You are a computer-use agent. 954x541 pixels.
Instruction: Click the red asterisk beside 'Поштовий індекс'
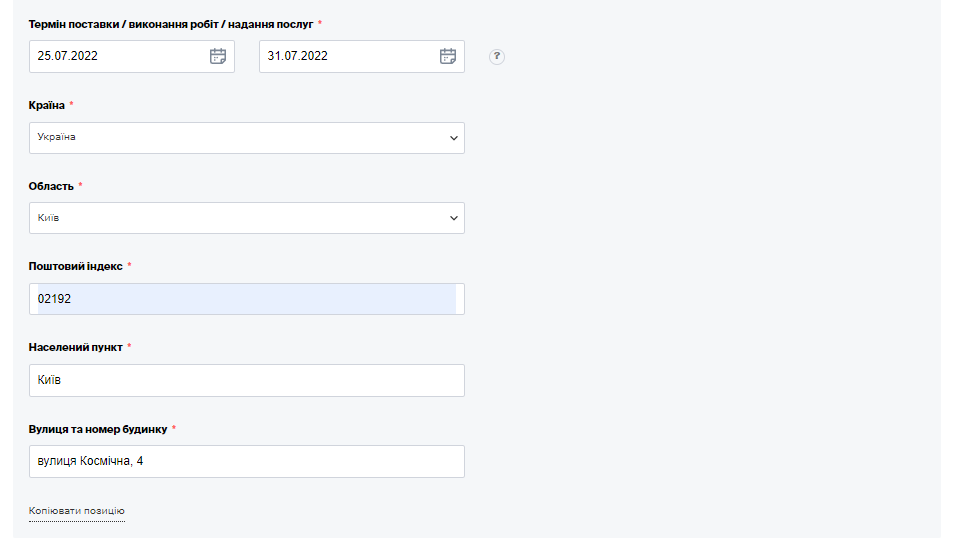(130, 266)
